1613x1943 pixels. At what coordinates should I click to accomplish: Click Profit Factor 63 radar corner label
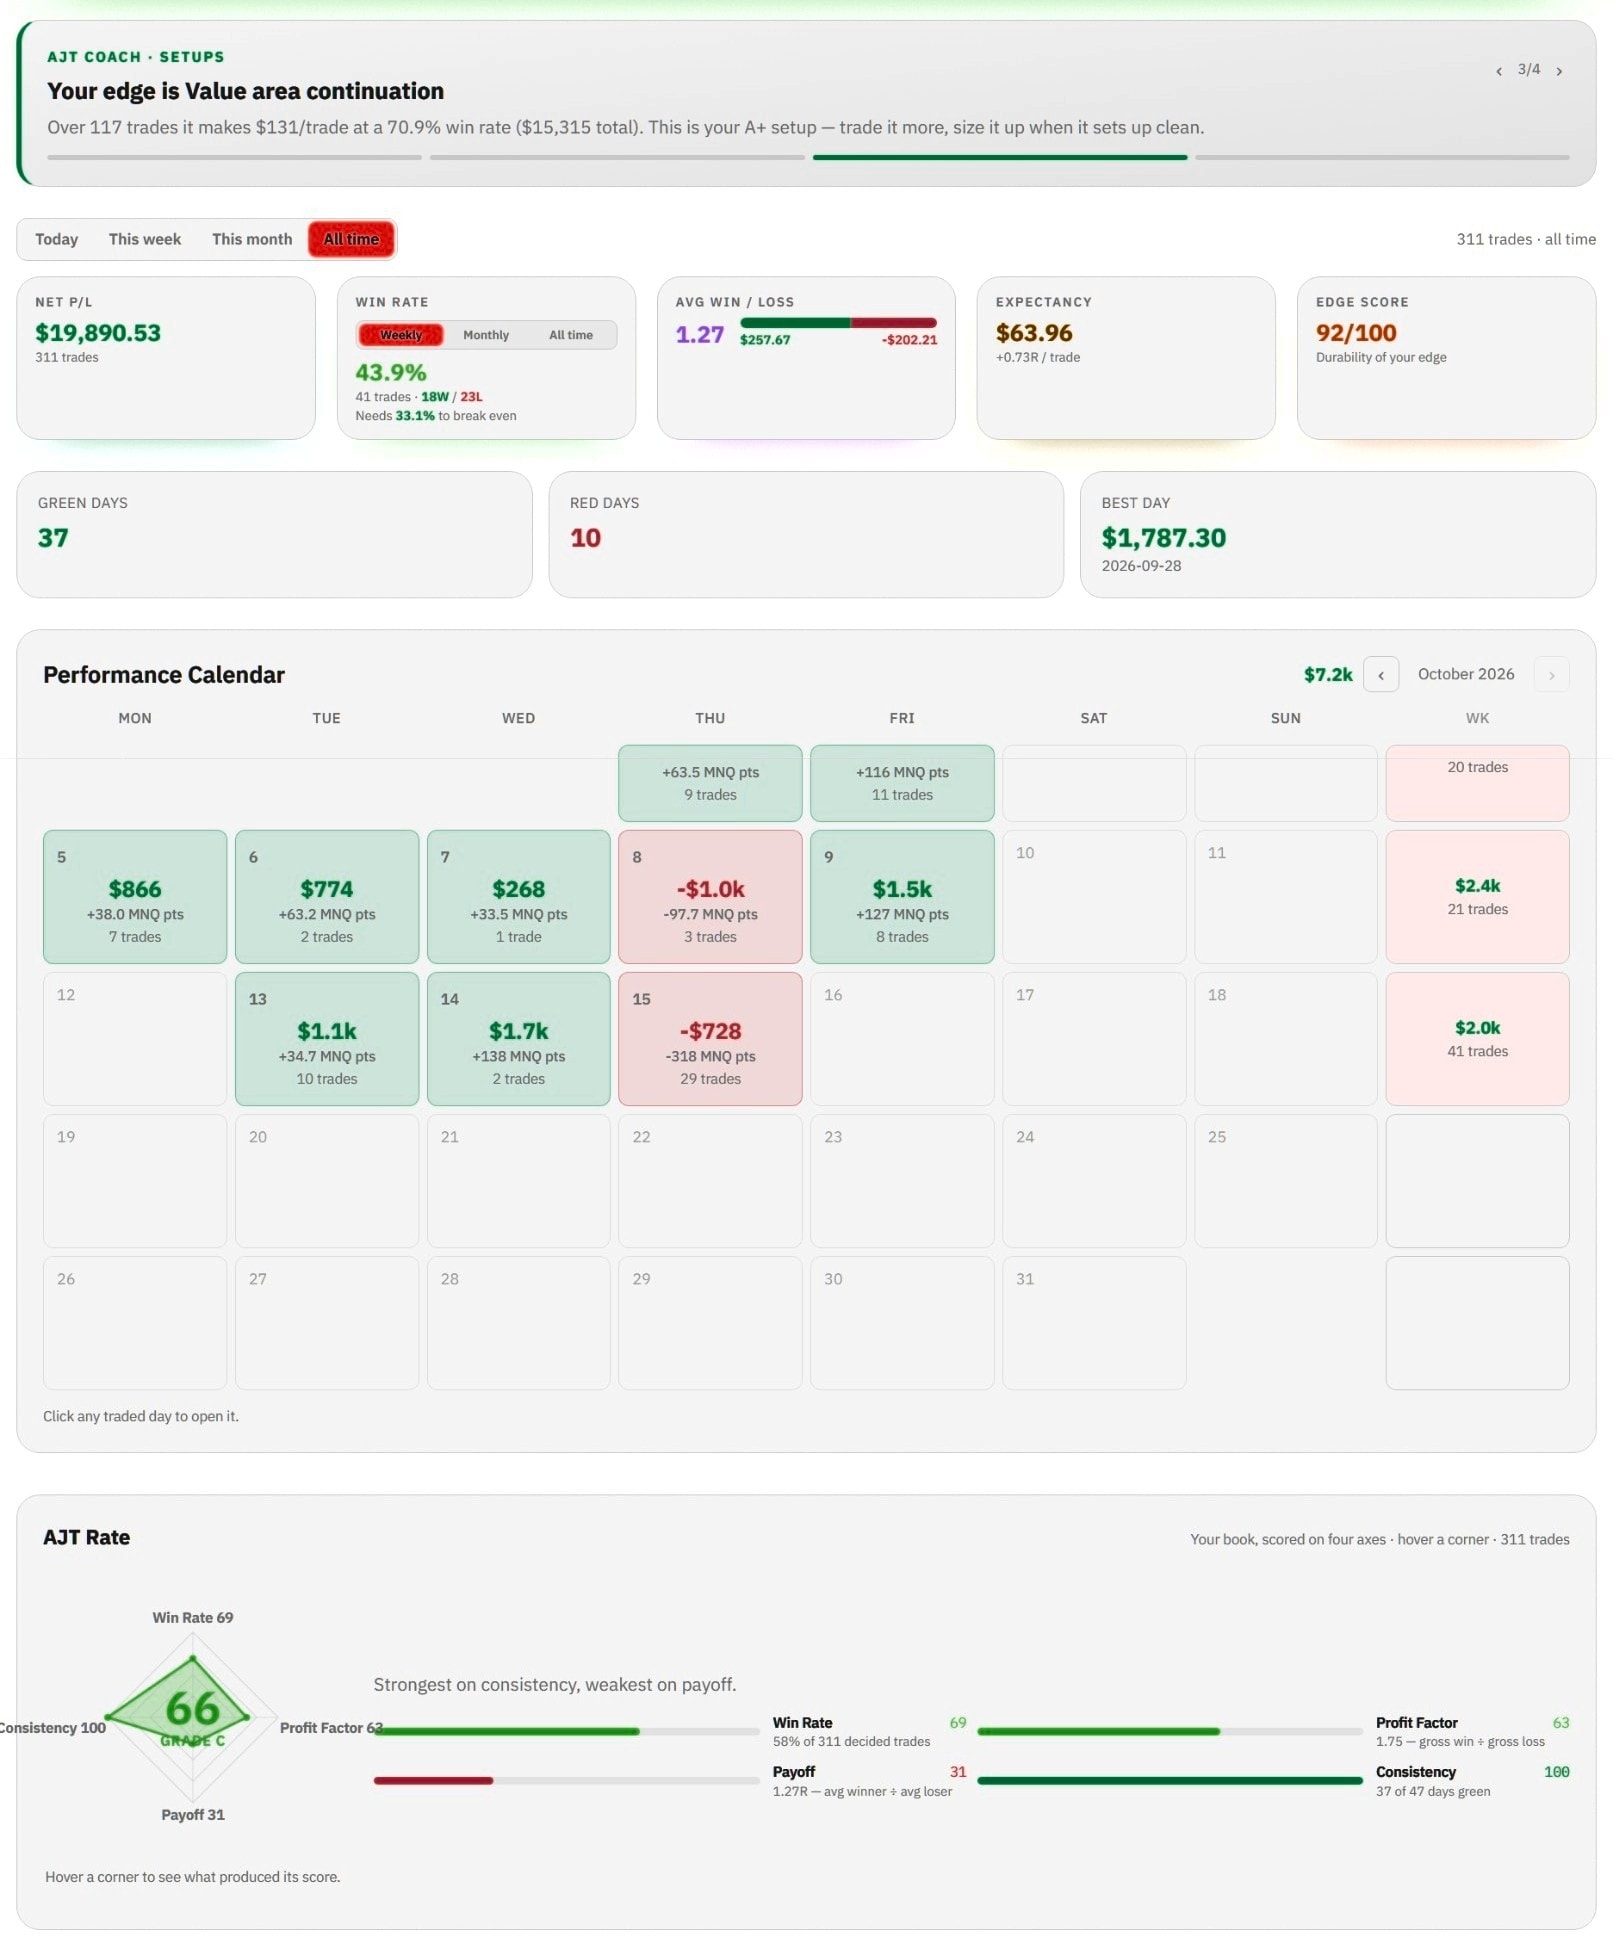pos(331,1727)
